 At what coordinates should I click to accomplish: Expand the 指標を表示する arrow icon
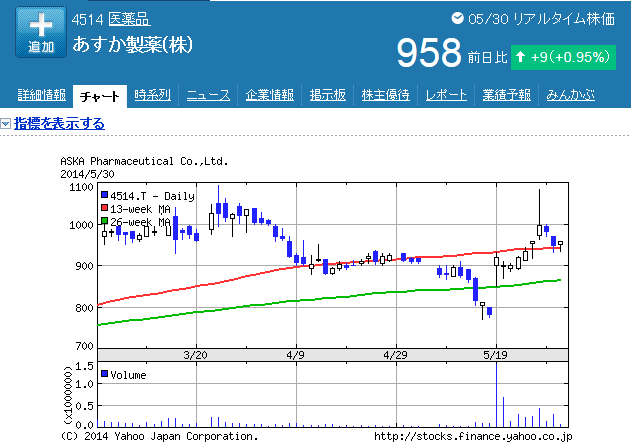[5, 124]
